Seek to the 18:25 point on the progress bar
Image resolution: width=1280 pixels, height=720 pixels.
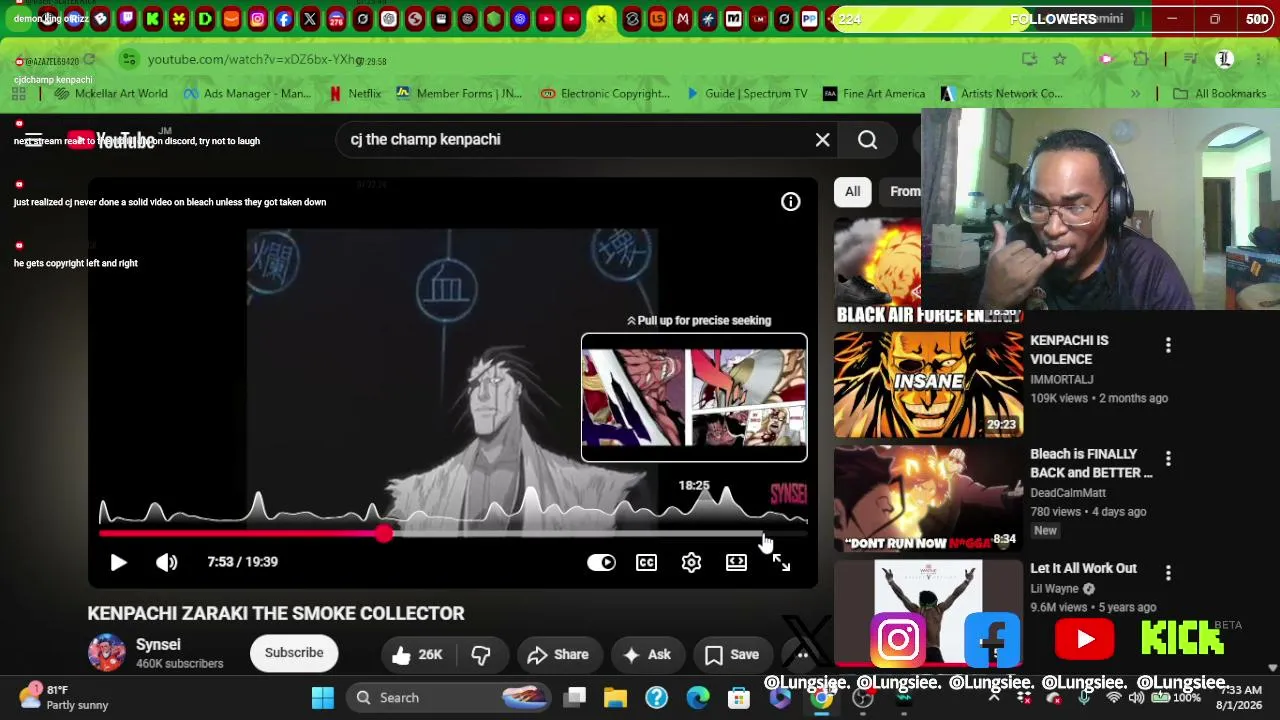(764, 534)
